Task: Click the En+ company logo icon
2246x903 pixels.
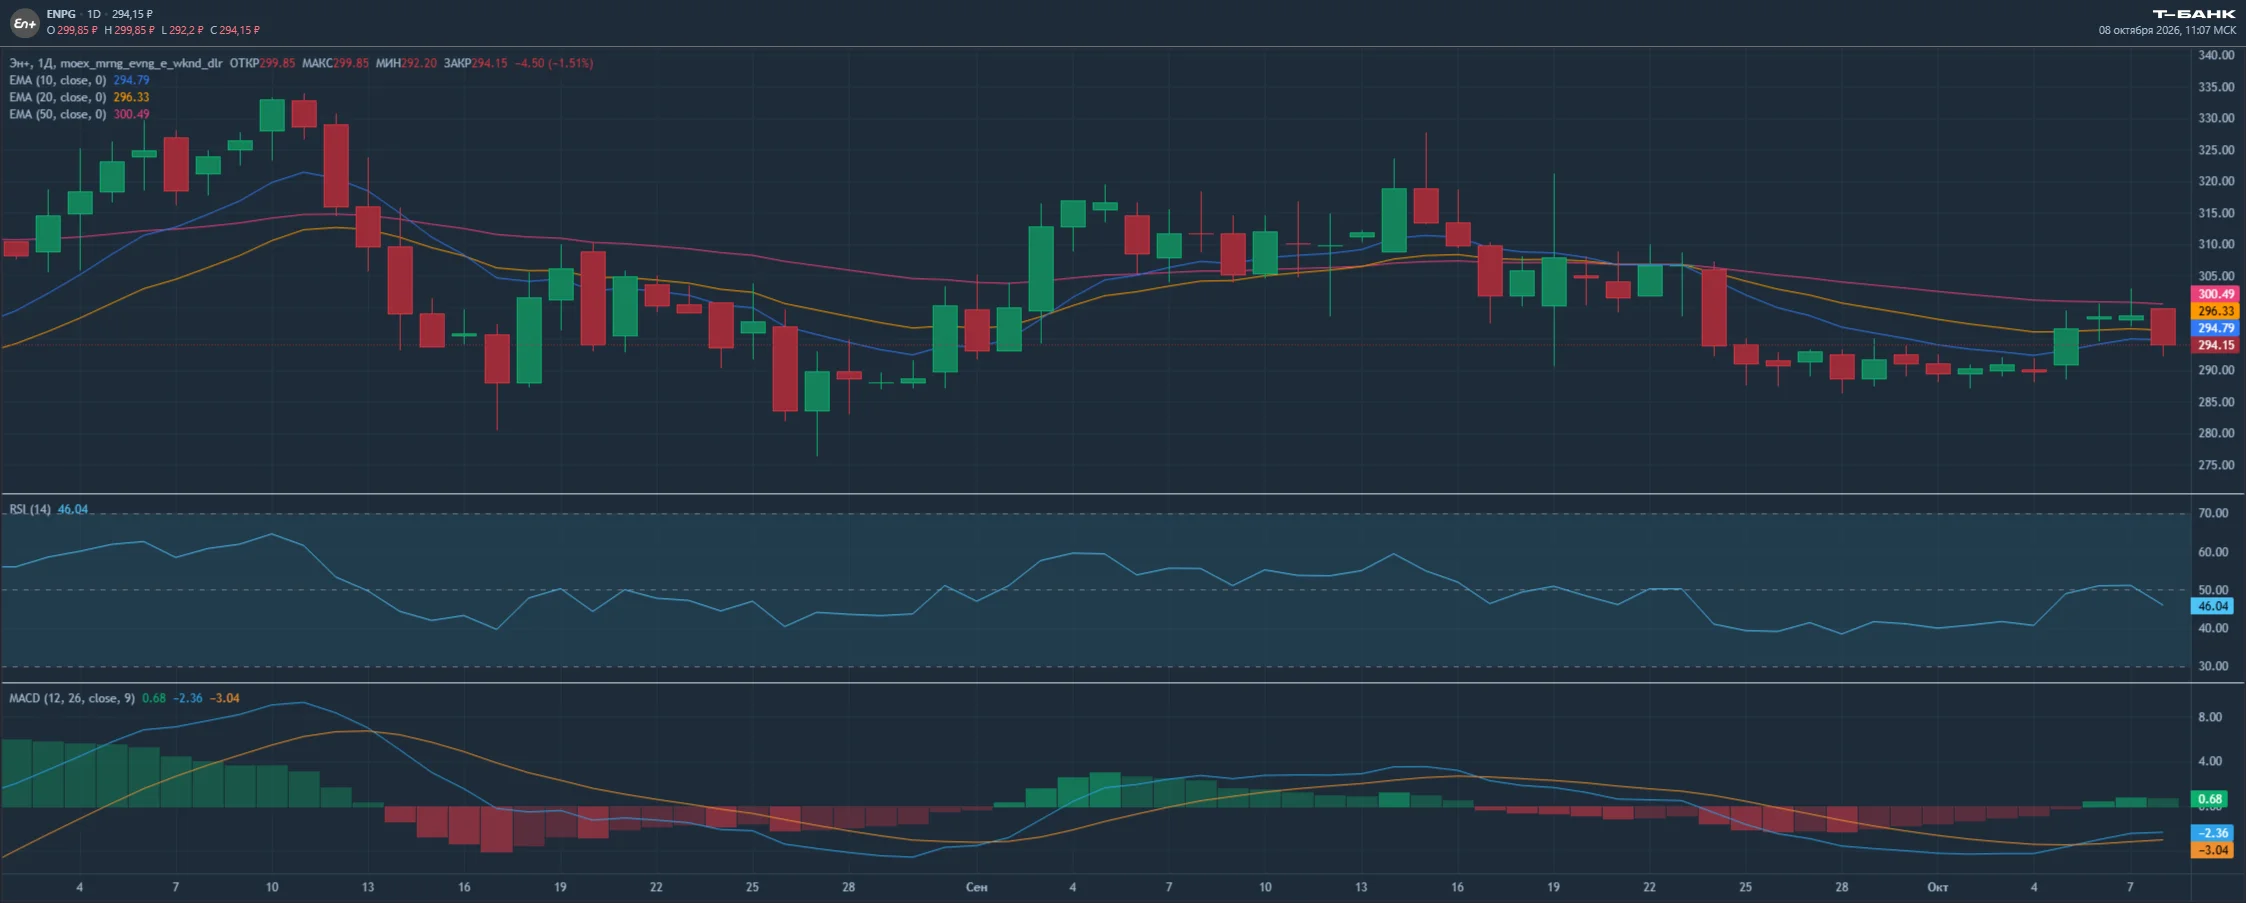Action: (24, 22)
